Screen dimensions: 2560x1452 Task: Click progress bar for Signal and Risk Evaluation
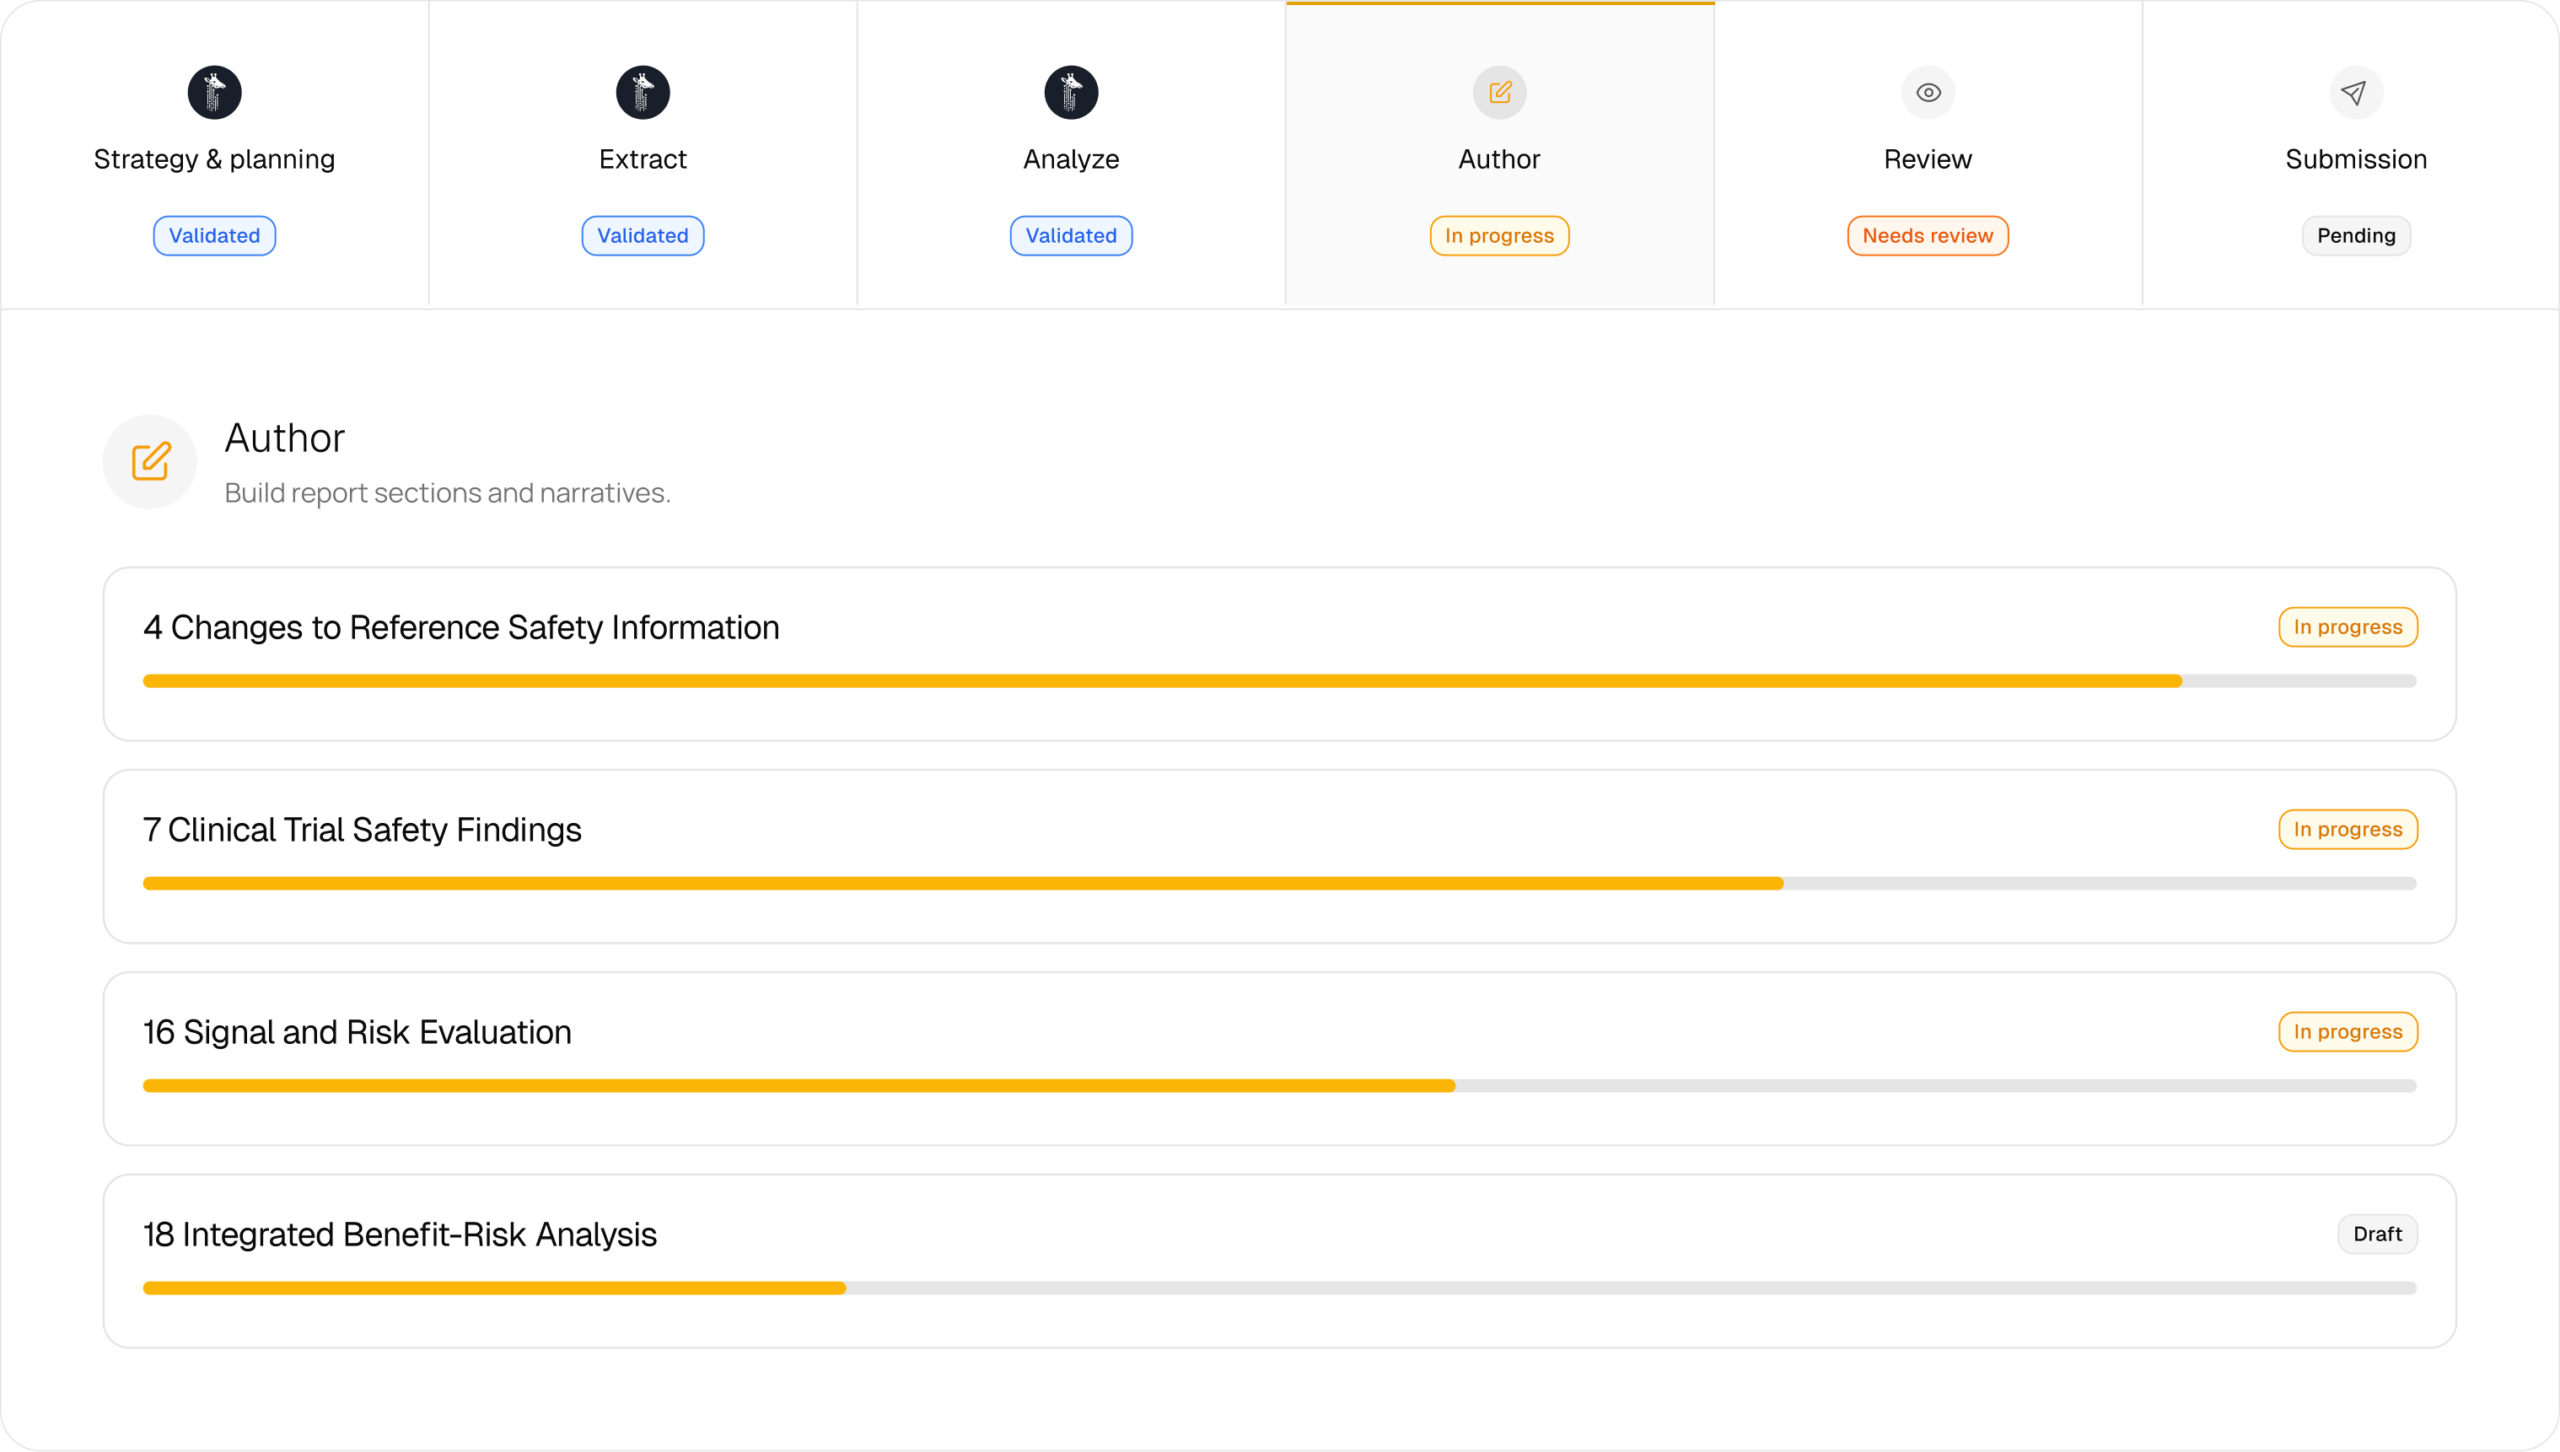(x=1279, y=1086)
